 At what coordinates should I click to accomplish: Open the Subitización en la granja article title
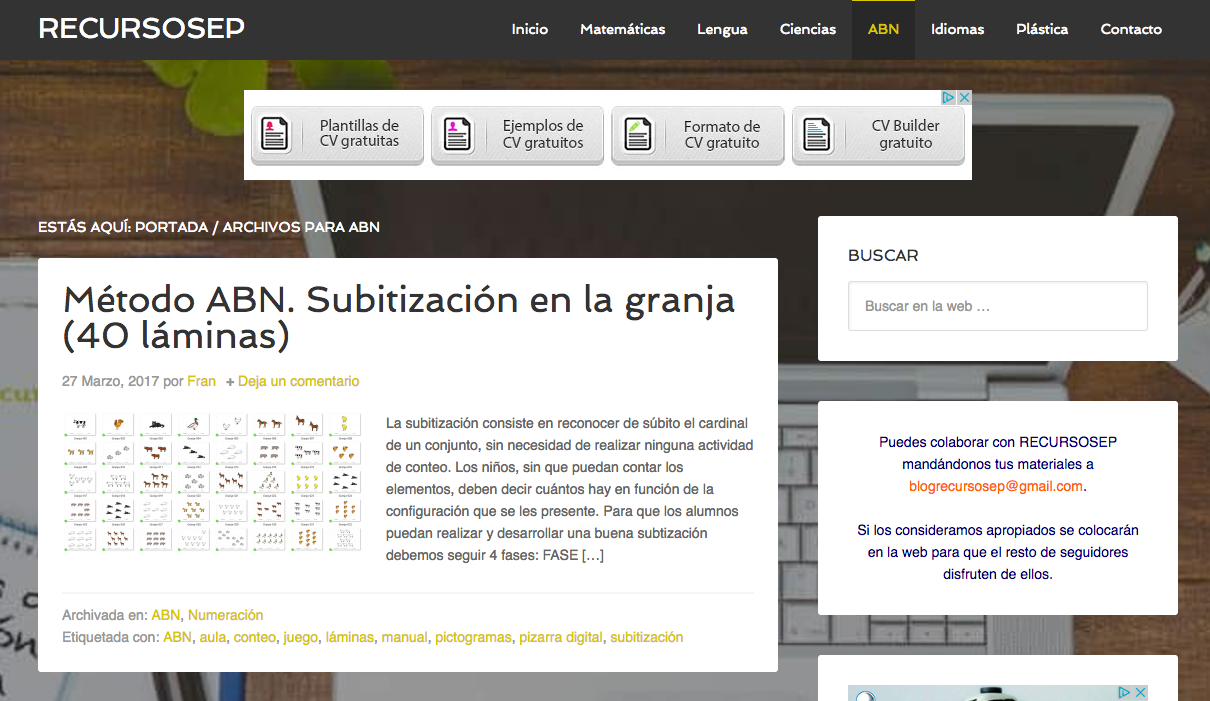click(398, 317)
